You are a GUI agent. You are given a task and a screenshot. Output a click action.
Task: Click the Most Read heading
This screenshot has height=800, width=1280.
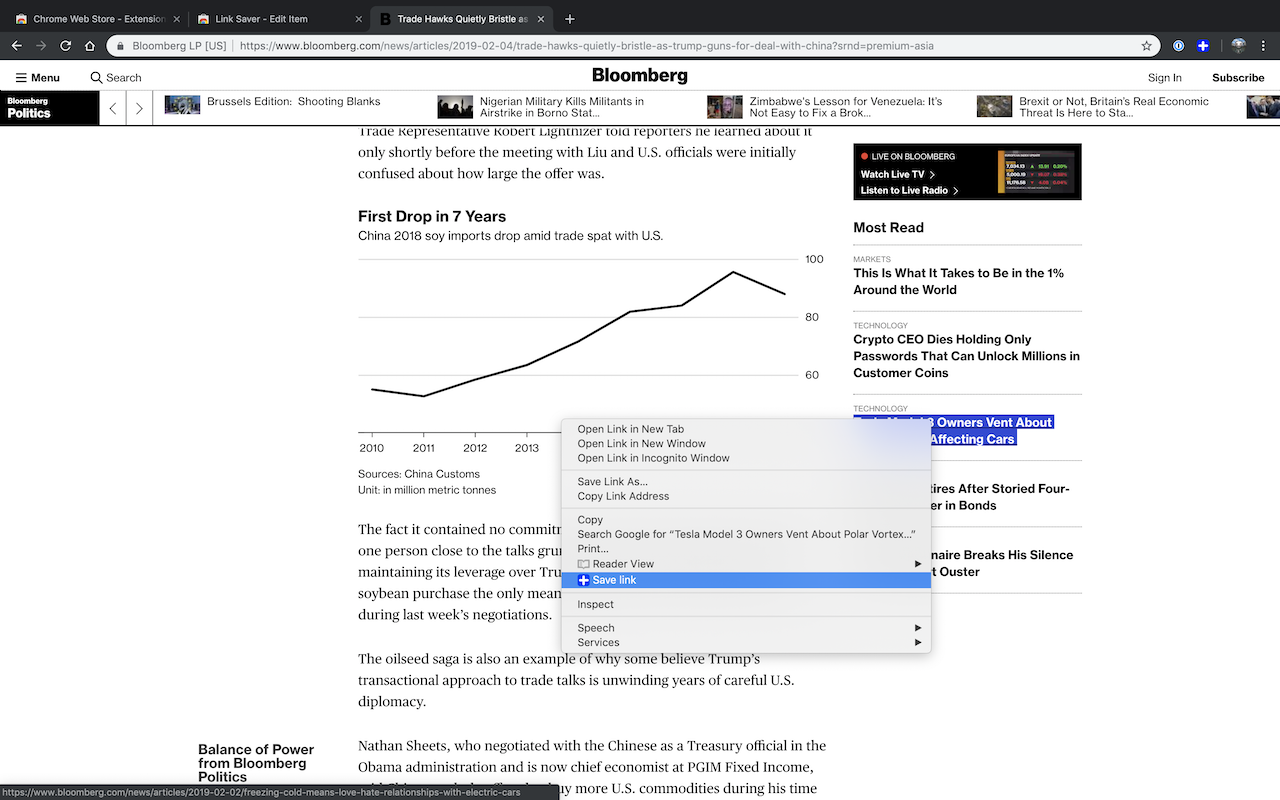888,227
